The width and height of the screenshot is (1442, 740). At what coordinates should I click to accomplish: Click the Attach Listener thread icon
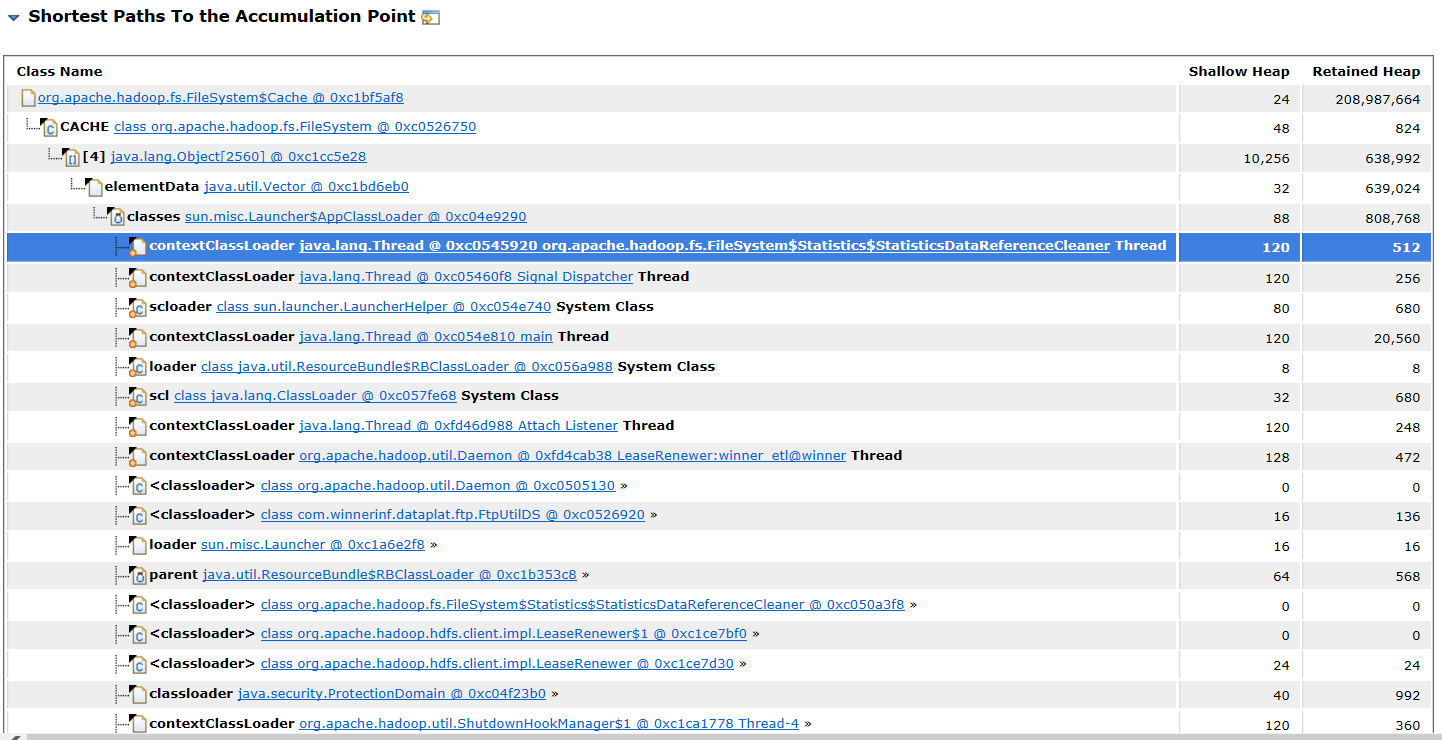tap(138, 426)
